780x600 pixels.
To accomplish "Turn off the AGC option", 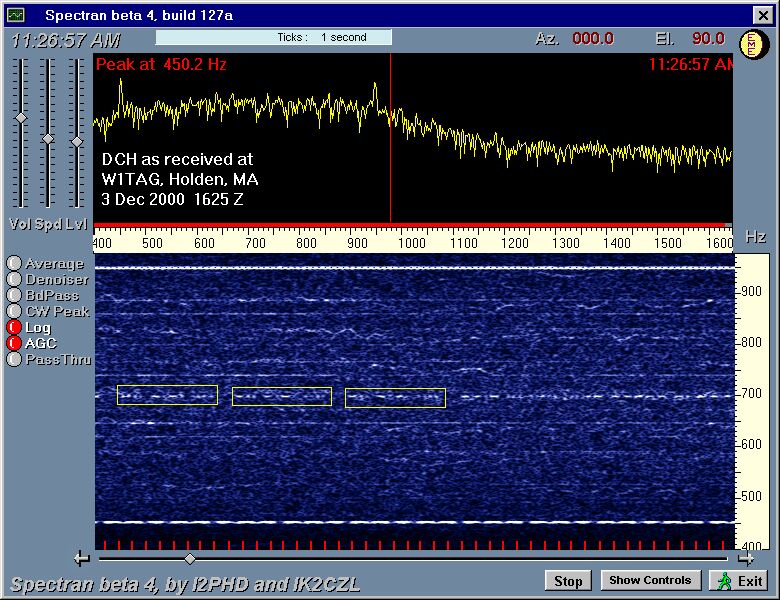I will click(x=15, y=343).
